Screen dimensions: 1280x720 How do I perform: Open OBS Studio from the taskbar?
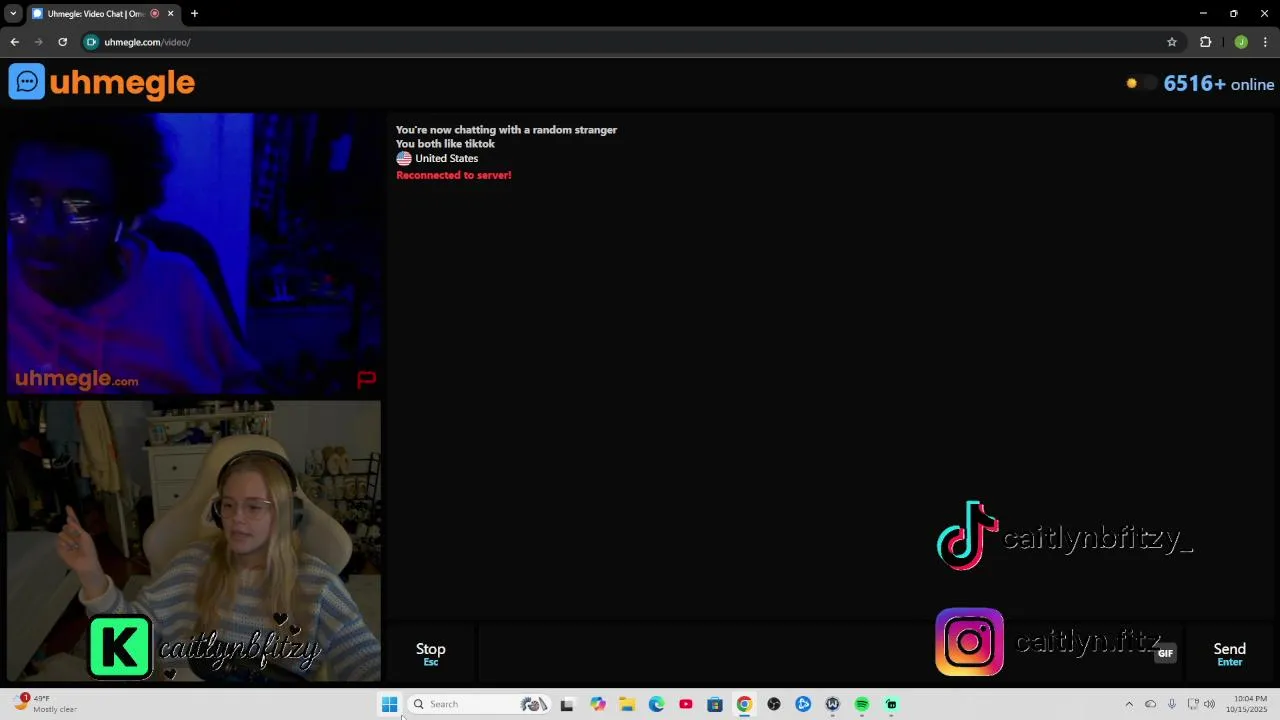[x=774, y=704]
